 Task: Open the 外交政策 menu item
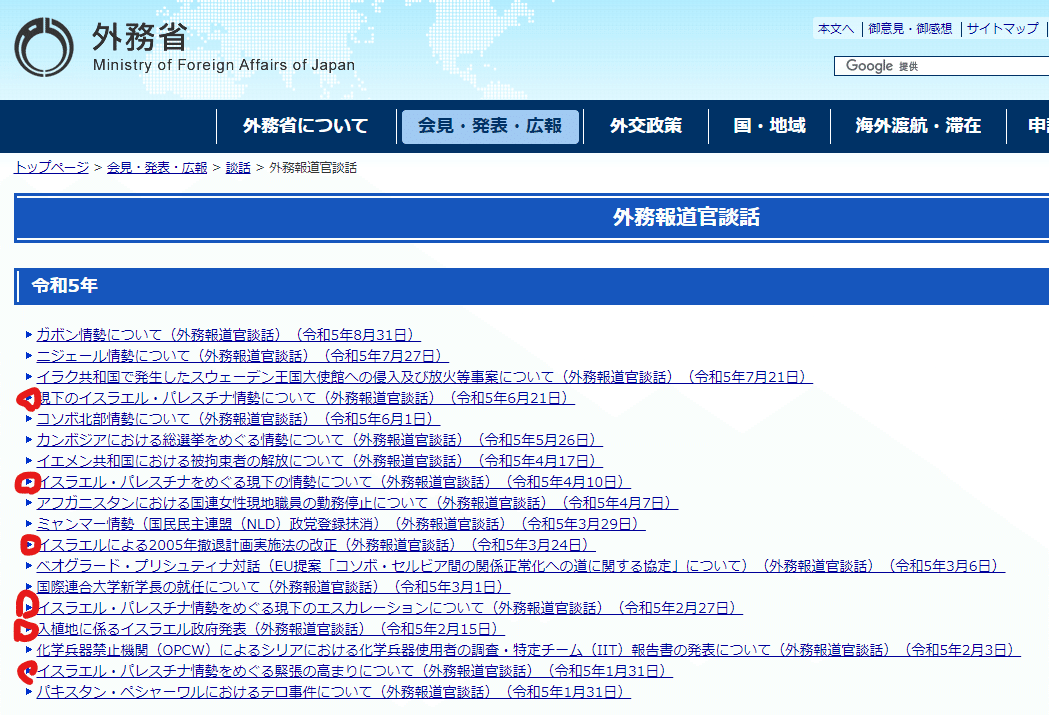[646, 126]
